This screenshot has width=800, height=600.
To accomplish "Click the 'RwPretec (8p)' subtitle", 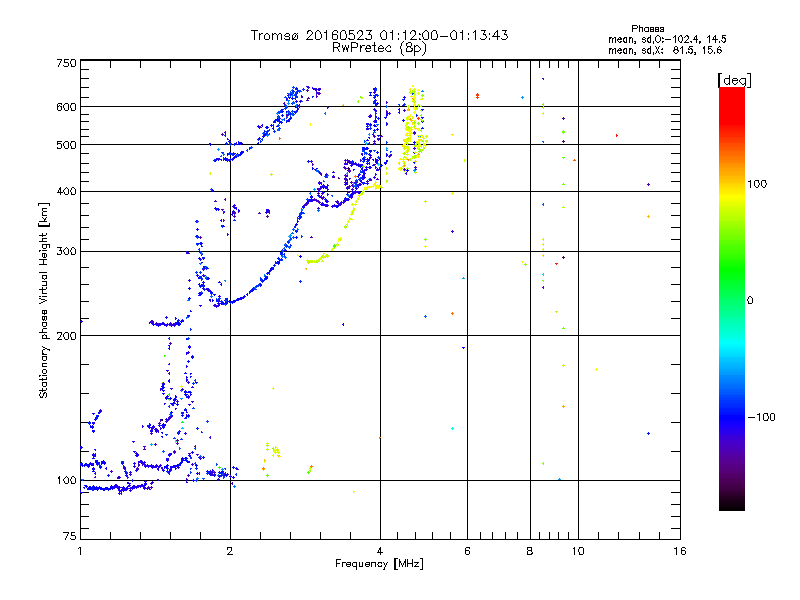I will pyautogui.click(x=379, y=48).
